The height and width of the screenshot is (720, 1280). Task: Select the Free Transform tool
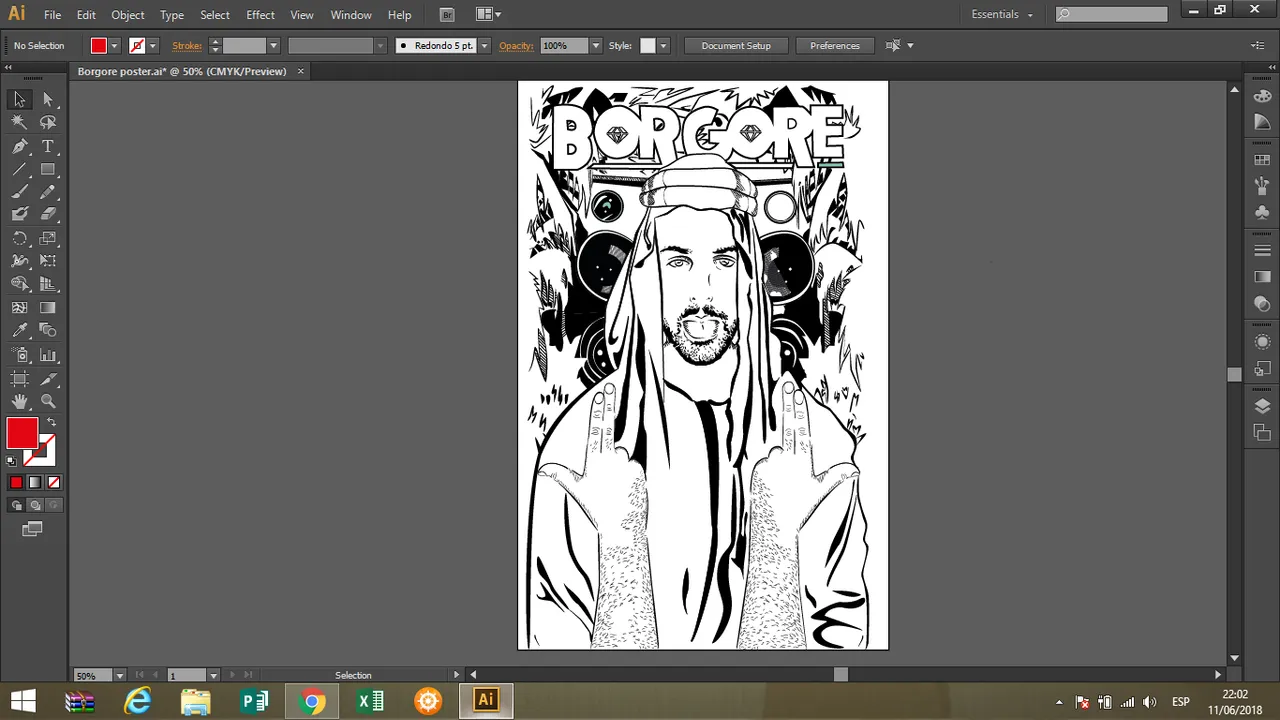(48, 261)
